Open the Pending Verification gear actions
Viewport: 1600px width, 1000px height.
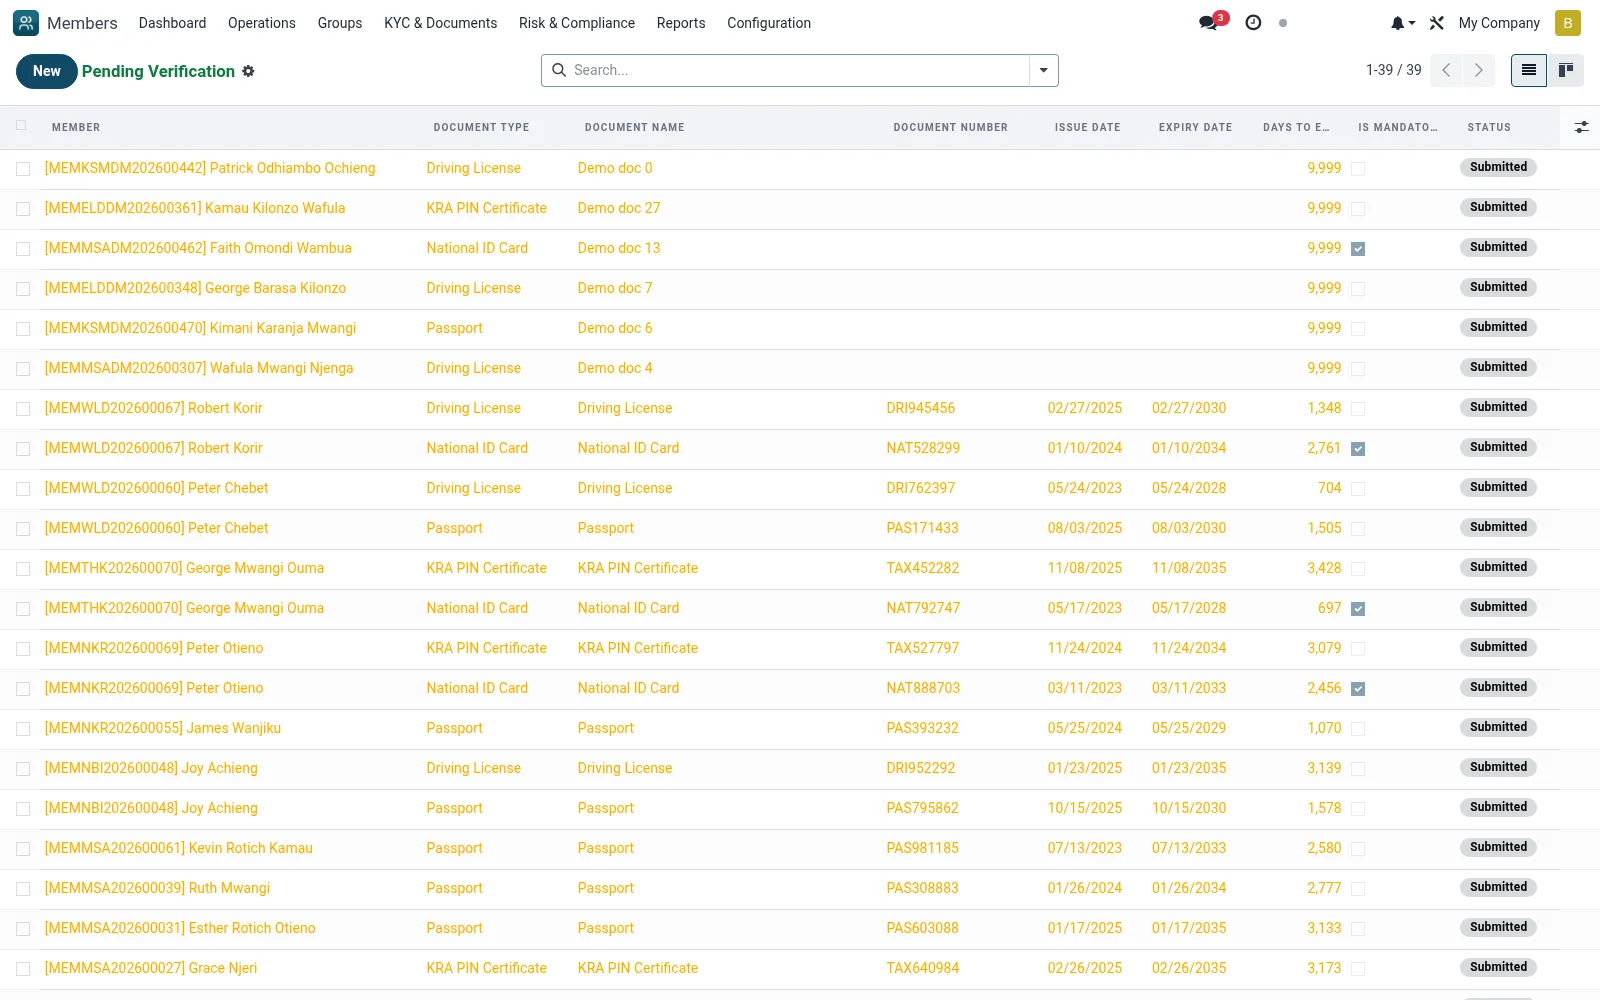[x=248, y=71]
